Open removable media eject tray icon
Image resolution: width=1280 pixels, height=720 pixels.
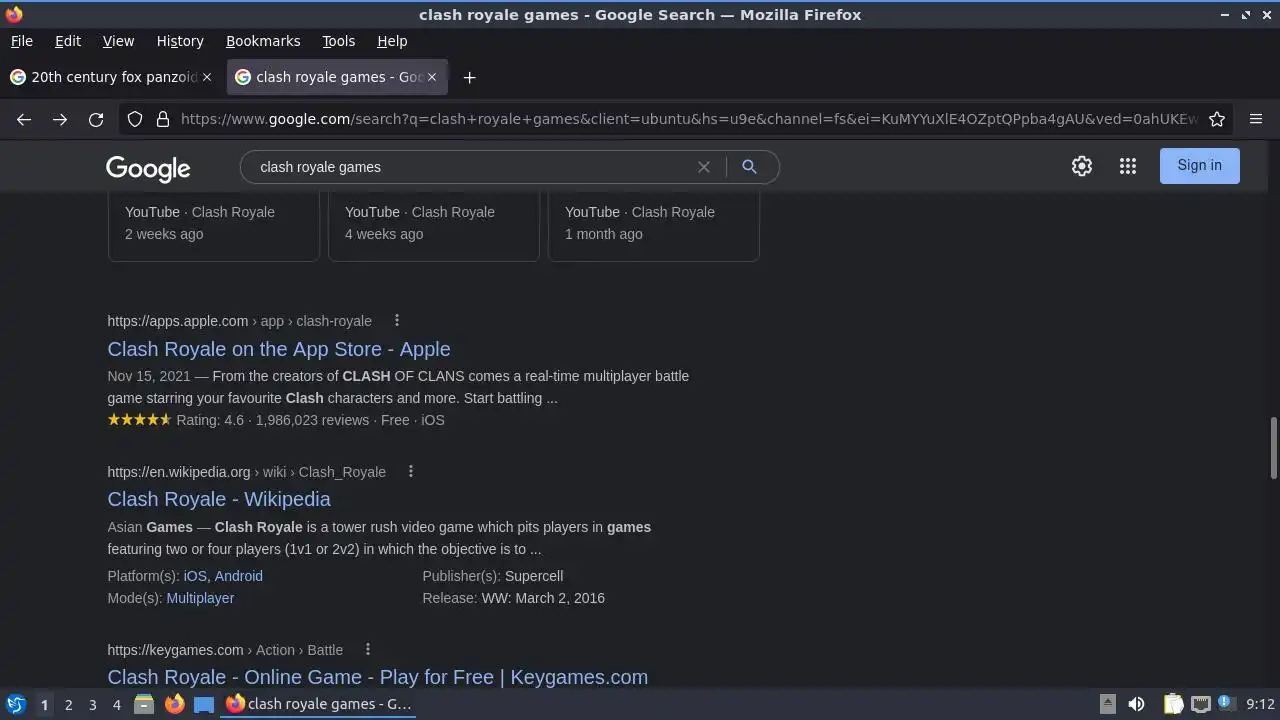(x=1108, y=704)
